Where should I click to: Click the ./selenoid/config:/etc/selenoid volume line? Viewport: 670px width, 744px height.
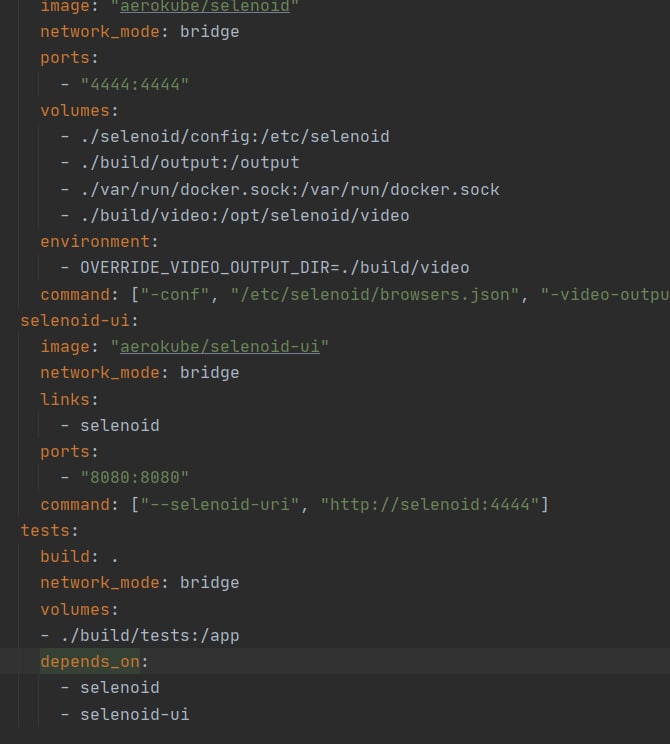coord(235,137)
